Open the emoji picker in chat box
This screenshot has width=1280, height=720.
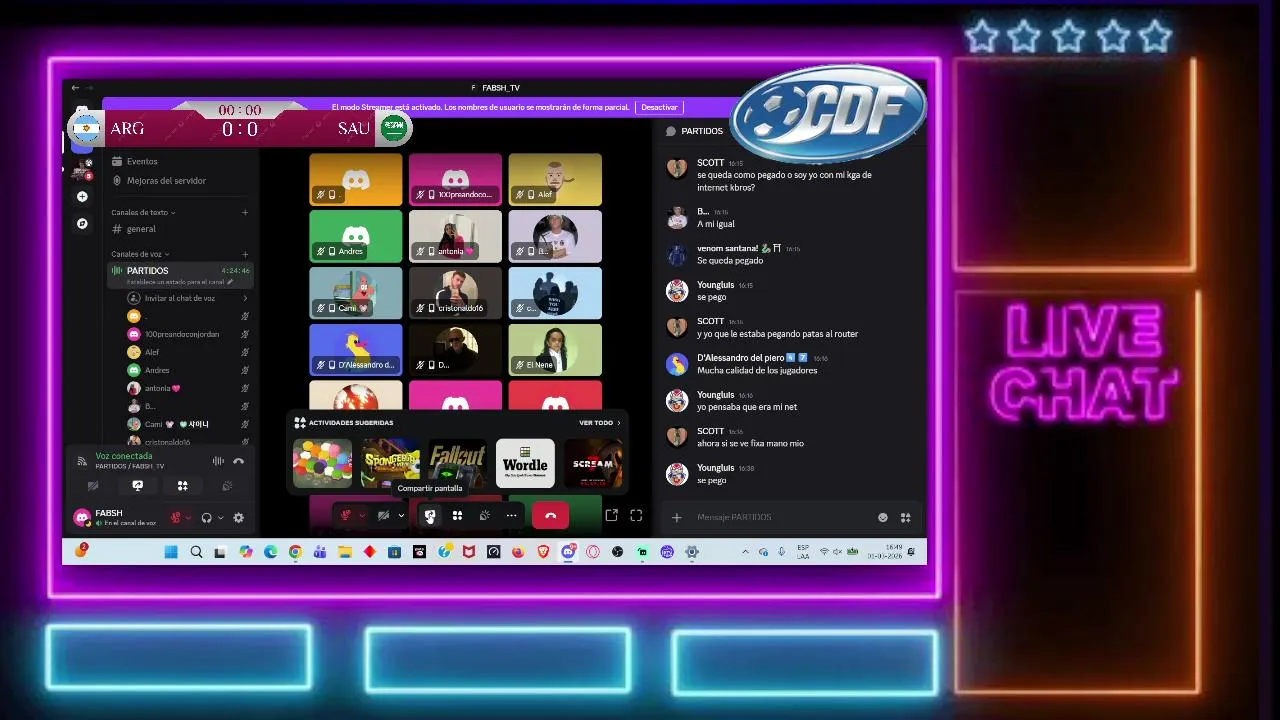[x=882, y=517]
